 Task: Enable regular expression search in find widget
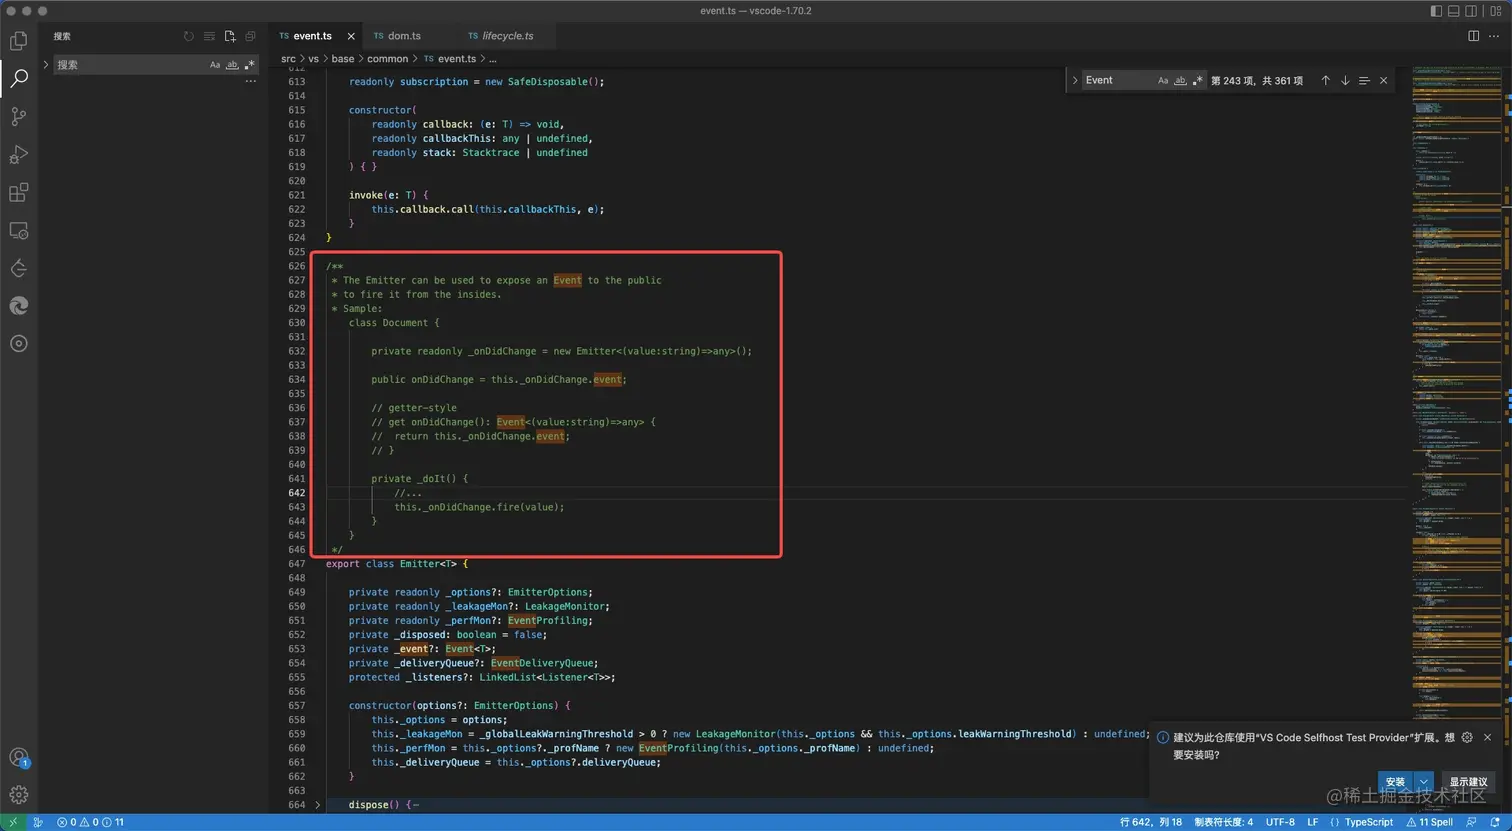[1198, 80]
